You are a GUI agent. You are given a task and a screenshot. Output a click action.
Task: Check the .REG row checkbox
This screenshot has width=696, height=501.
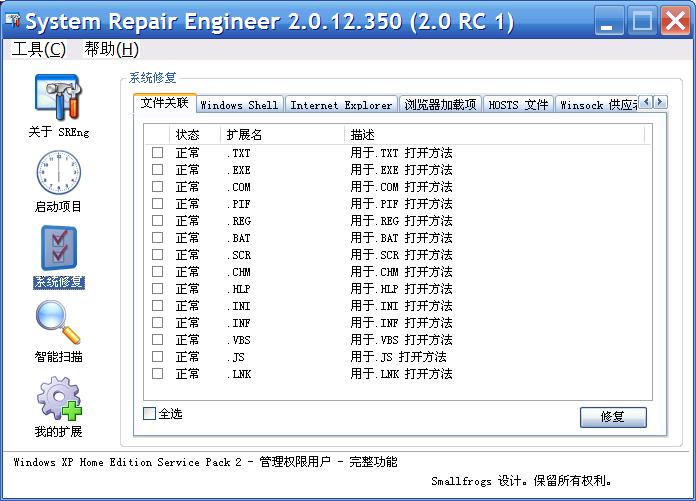[157, 221]
